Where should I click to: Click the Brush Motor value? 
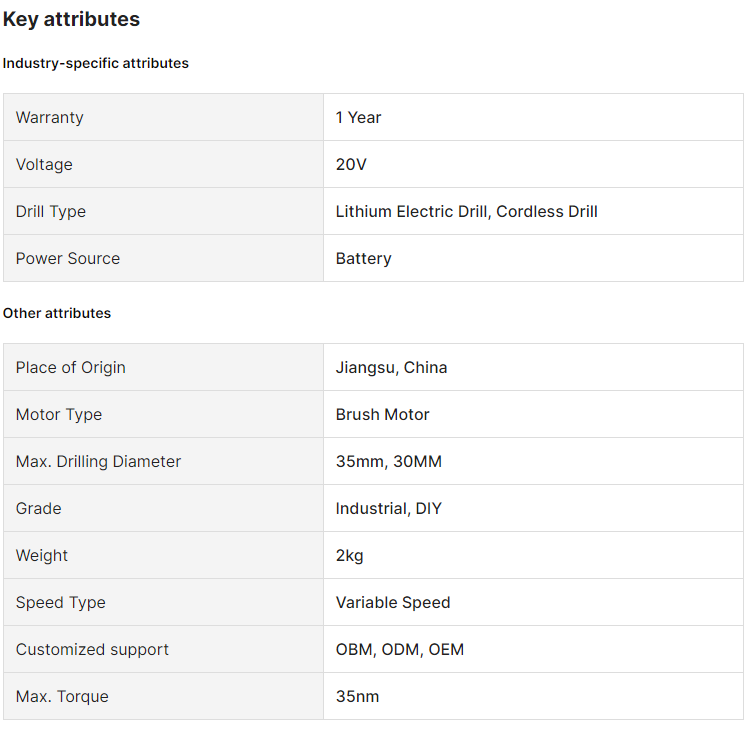click(x=382, y=414)
